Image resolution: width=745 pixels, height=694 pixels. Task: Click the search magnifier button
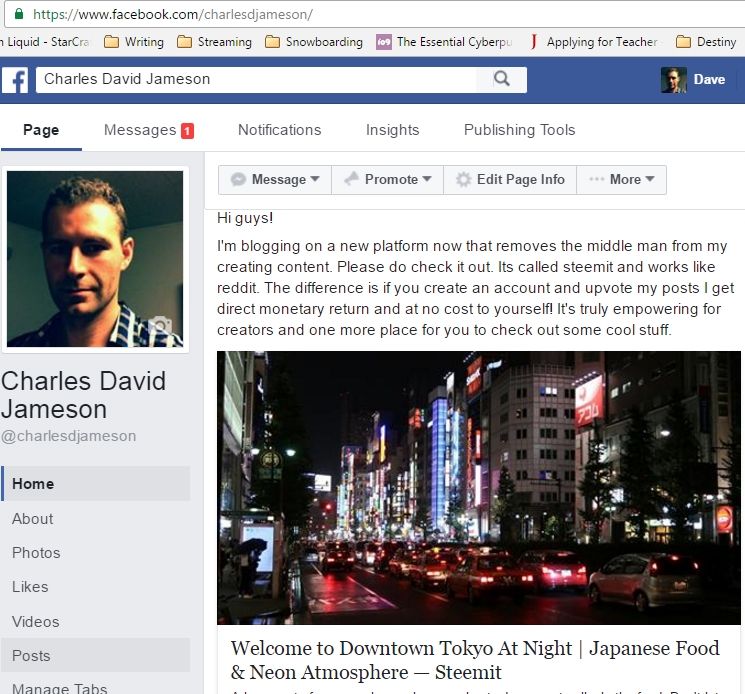coord(502,79)
